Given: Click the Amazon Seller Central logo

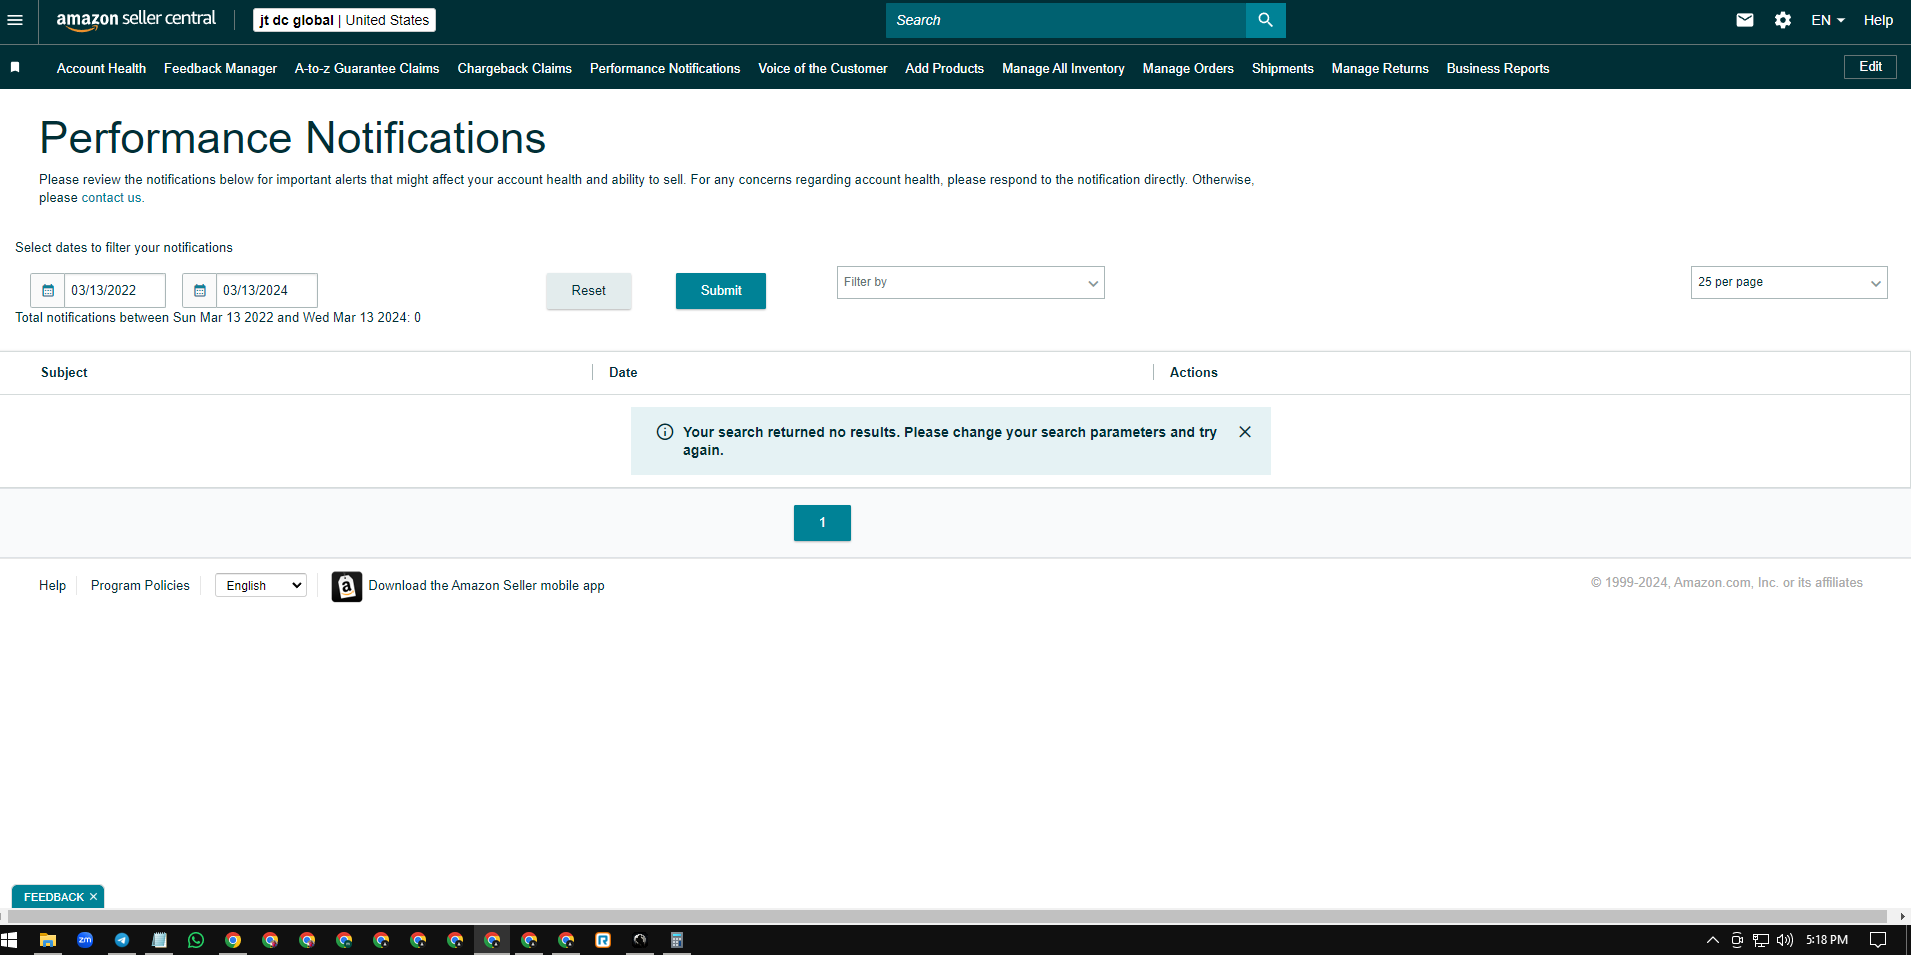Looking at the screenshot, I should [x=136, y=19].
